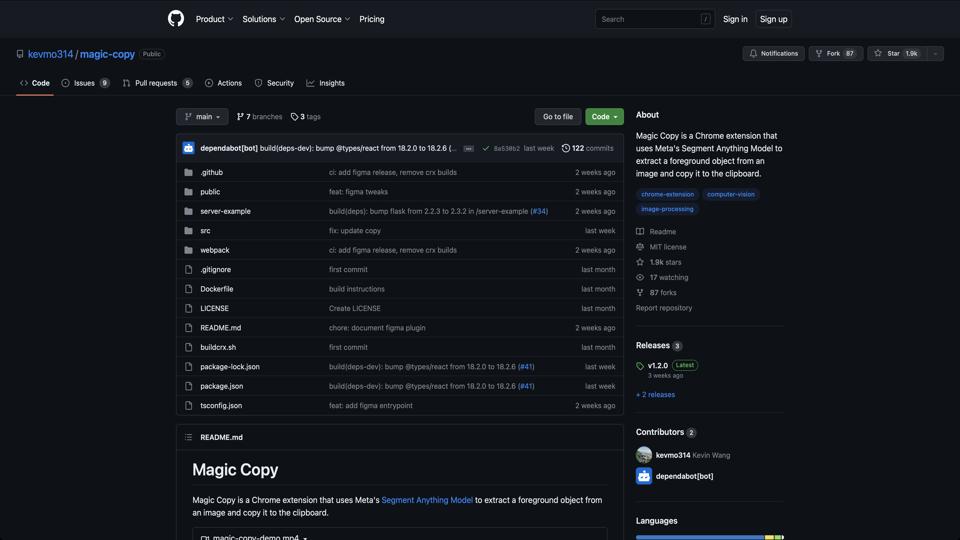Expand the commit message ellipsis button

(x=468, y=148)
